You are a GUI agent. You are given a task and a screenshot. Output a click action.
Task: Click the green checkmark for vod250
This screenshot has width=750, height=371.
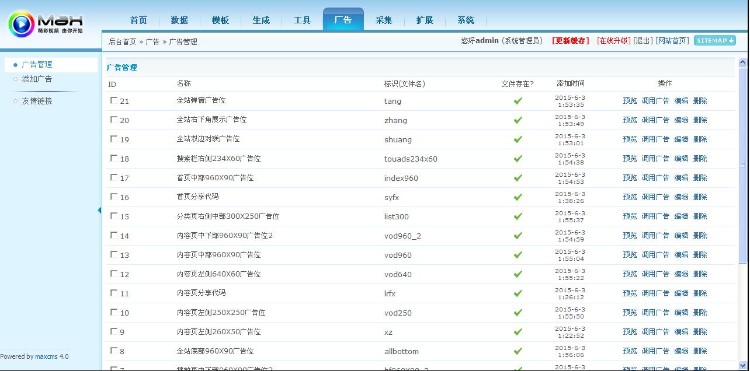[x=518, y=313]
